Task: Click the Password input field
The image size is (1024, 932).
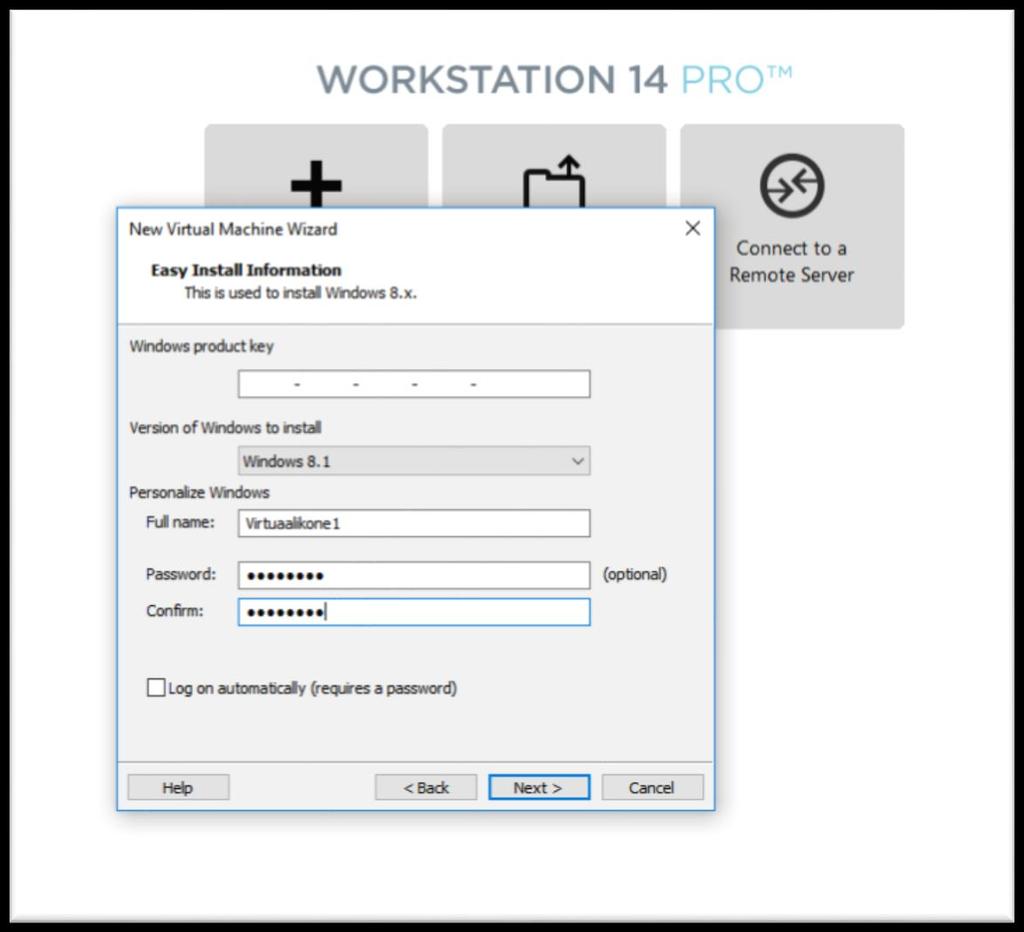Action: click(414, 575)
